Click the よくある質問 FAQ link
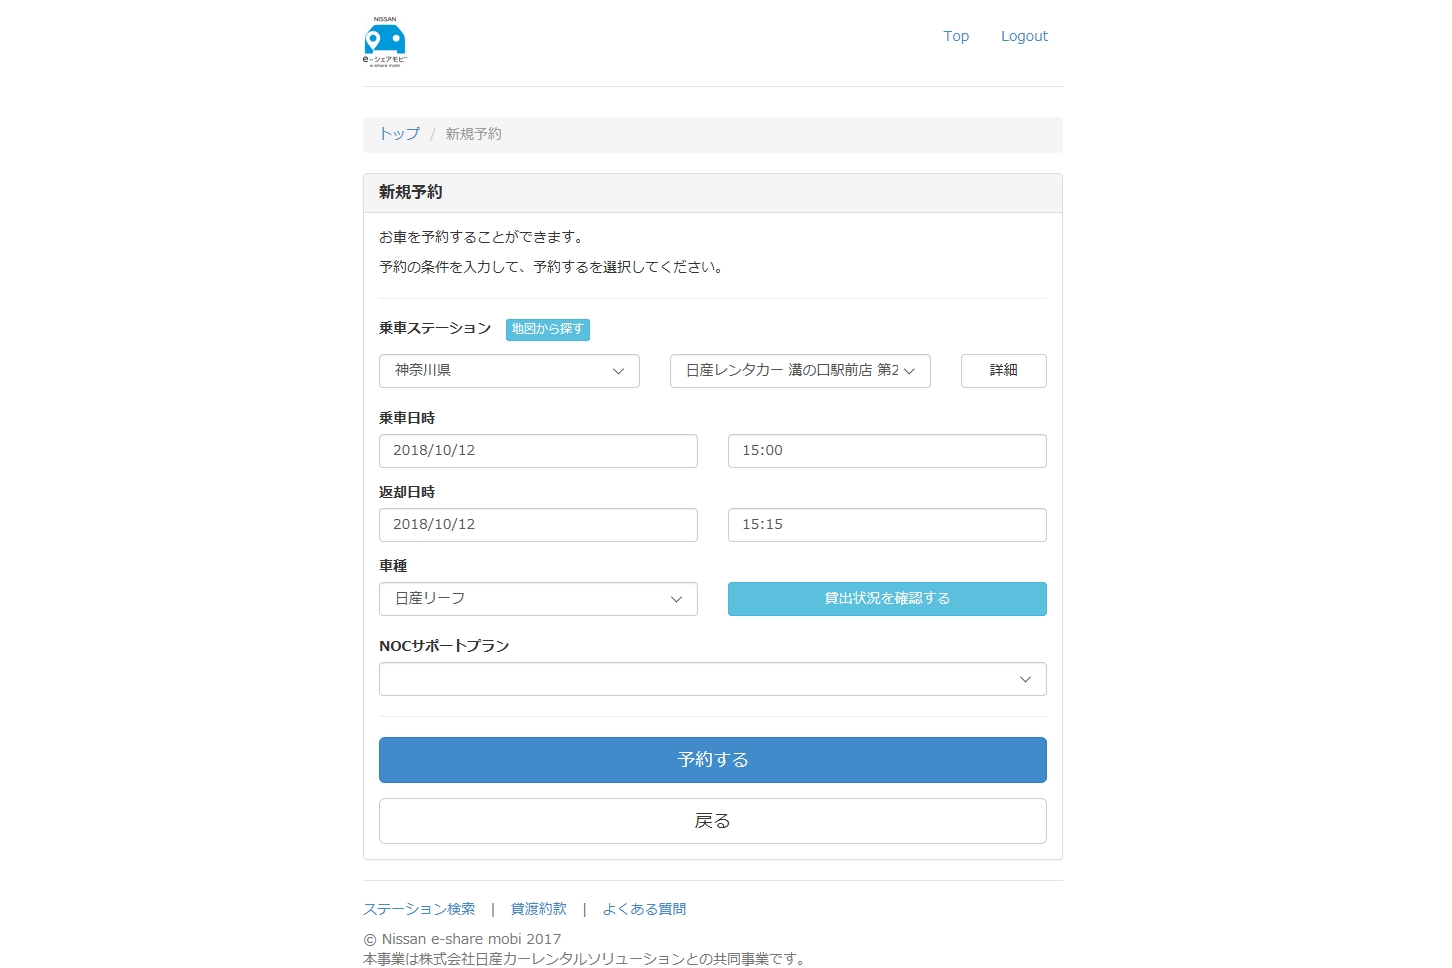This screenshot has width=1452, height=968. [644, 909]
